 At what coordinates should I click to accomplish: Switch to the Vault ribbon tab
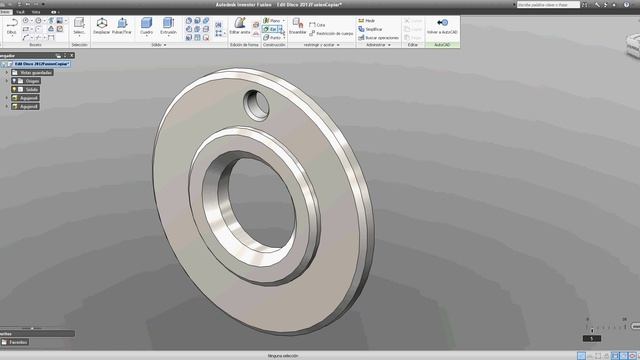(x=20, y=12)
